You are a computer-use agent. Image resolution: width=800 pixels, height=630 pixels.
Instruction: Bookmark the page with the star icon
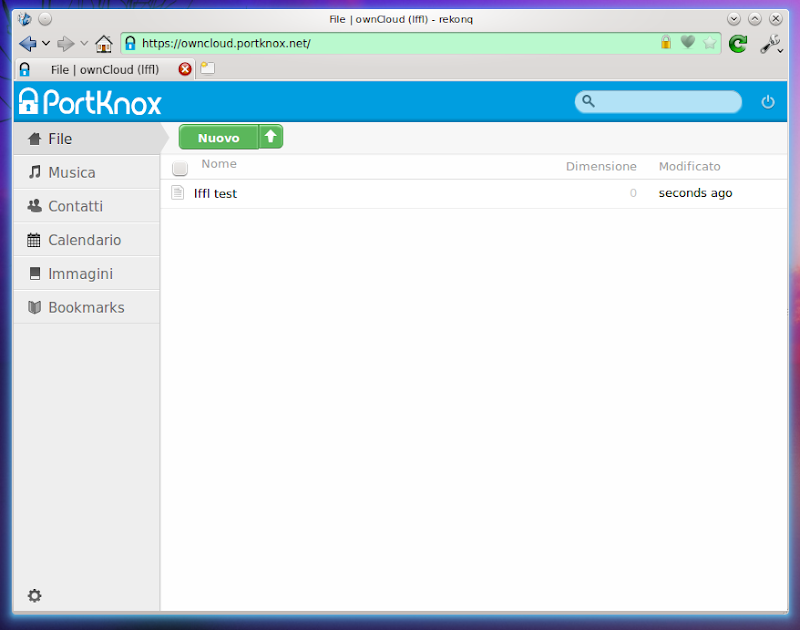[x=710, y=43]
